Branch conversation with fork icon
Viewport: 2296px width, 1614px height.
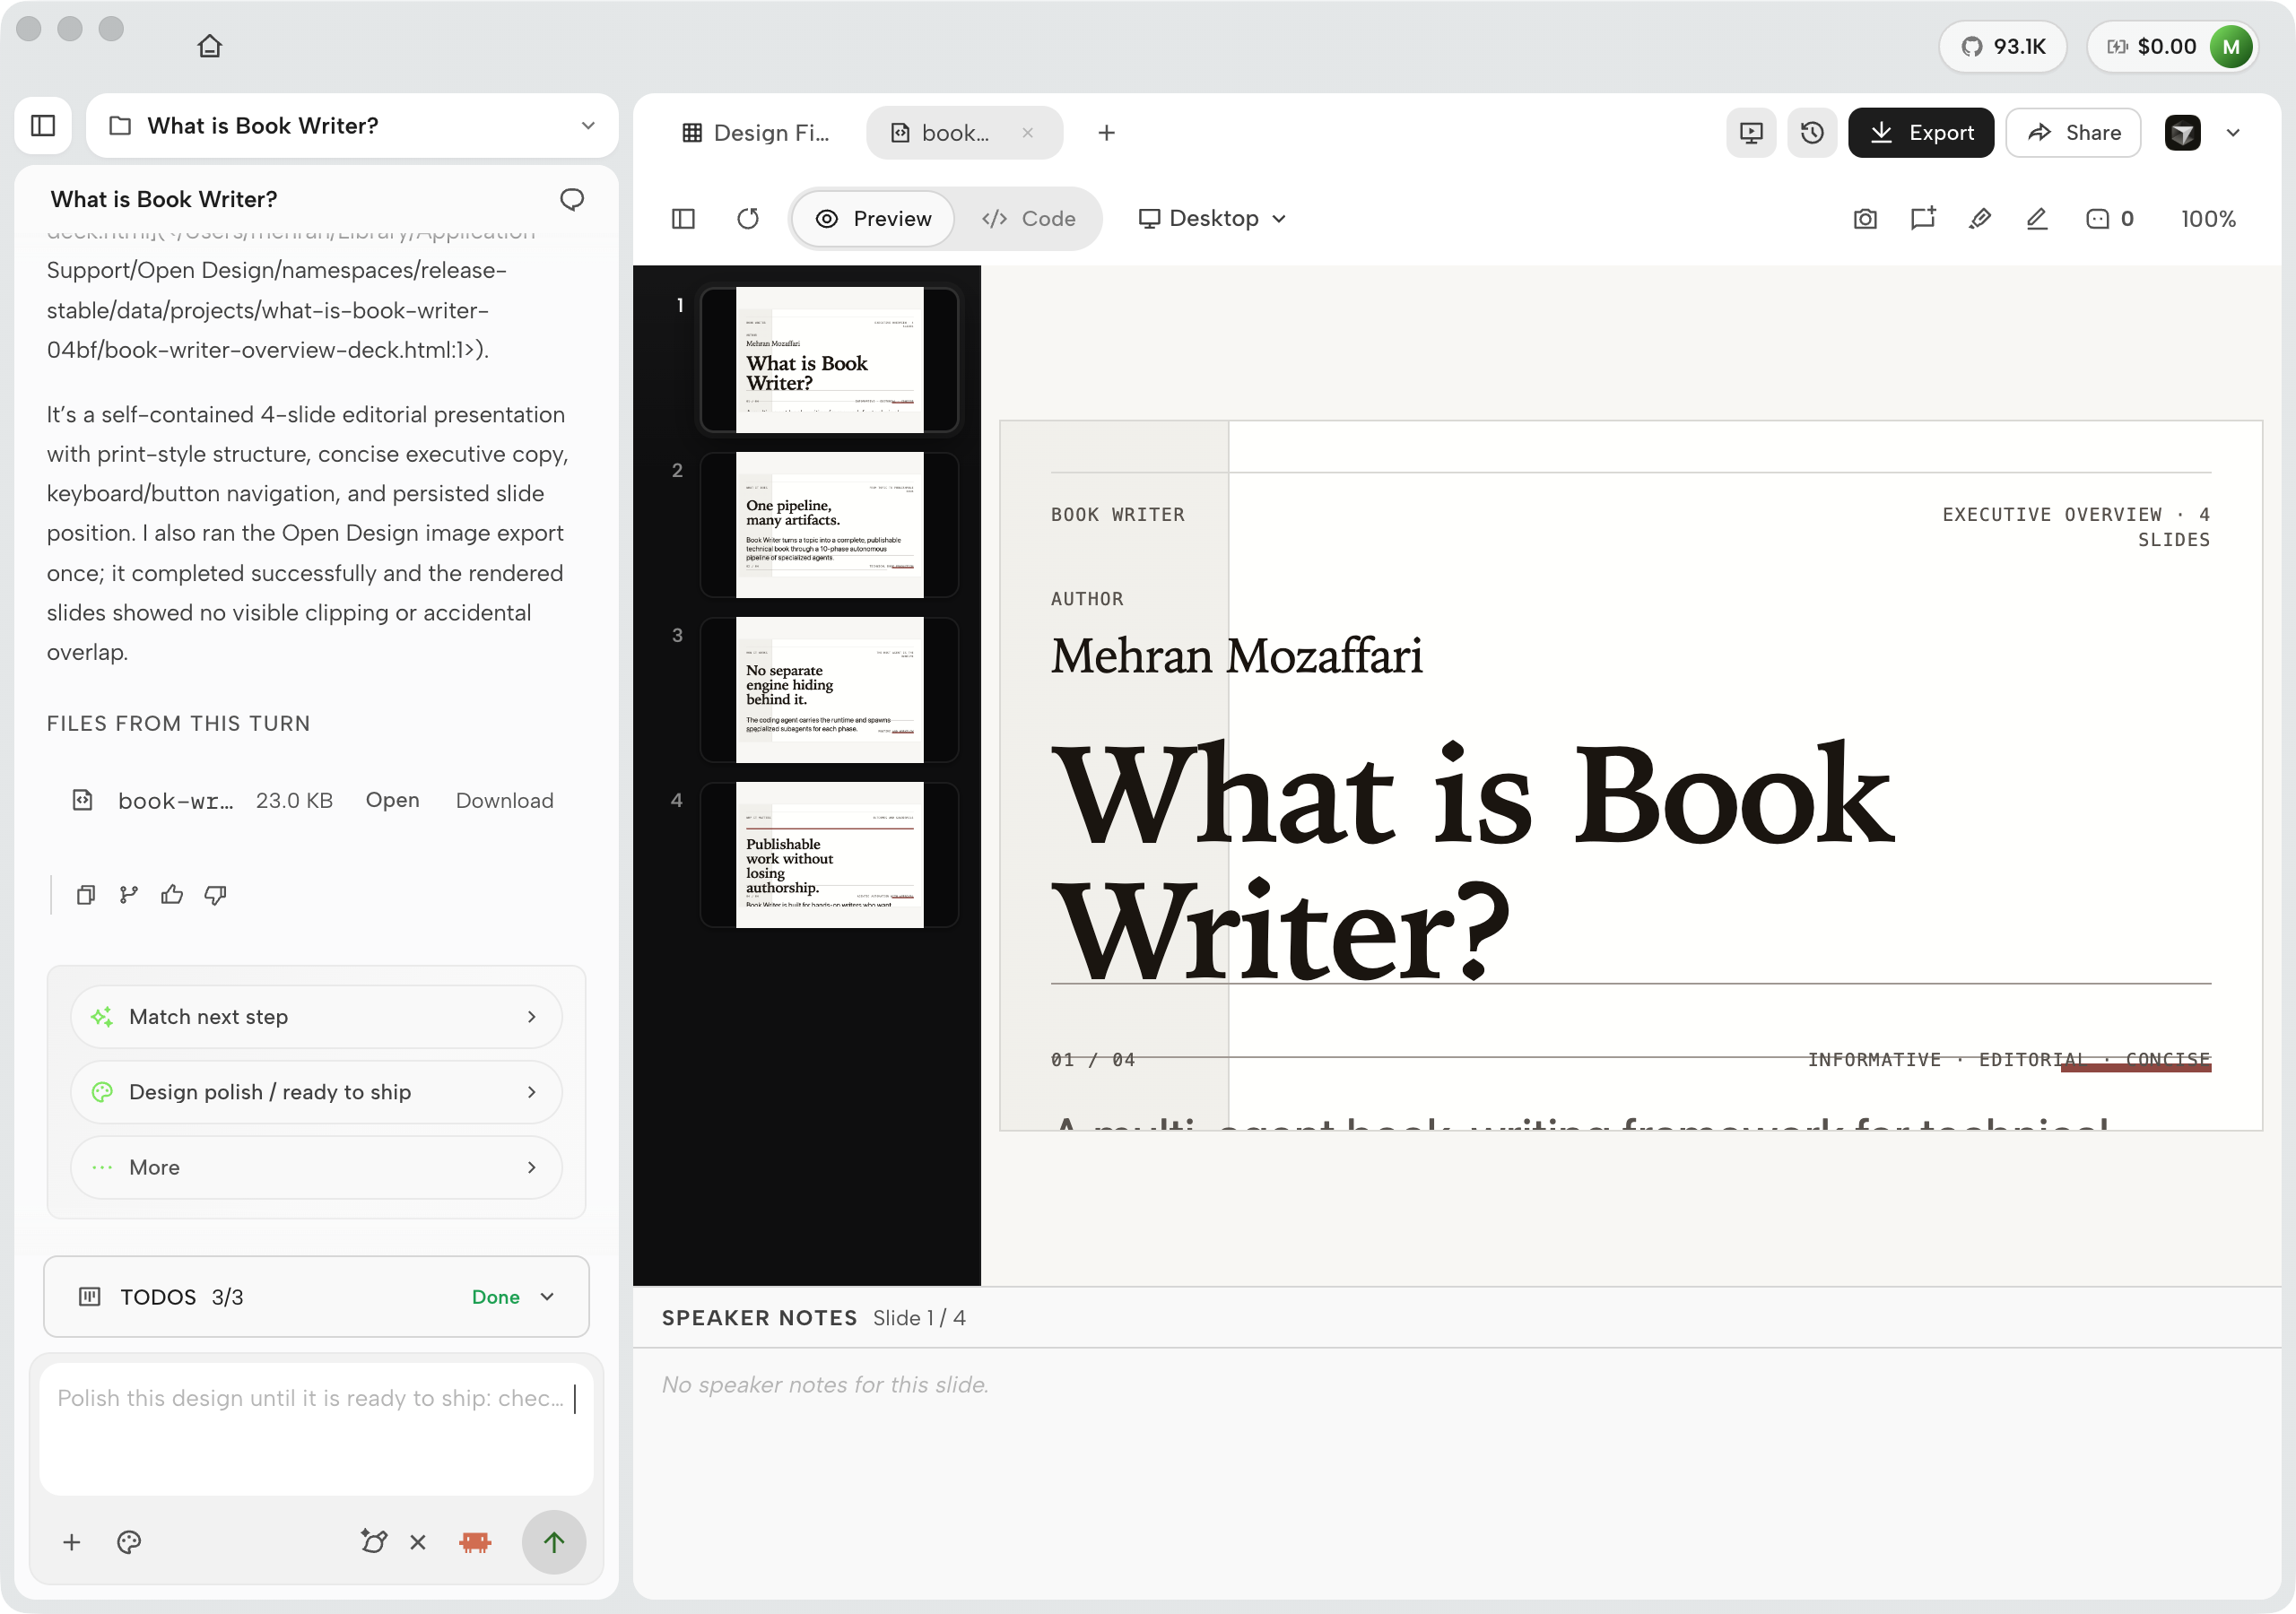click(x=129, y=895)
